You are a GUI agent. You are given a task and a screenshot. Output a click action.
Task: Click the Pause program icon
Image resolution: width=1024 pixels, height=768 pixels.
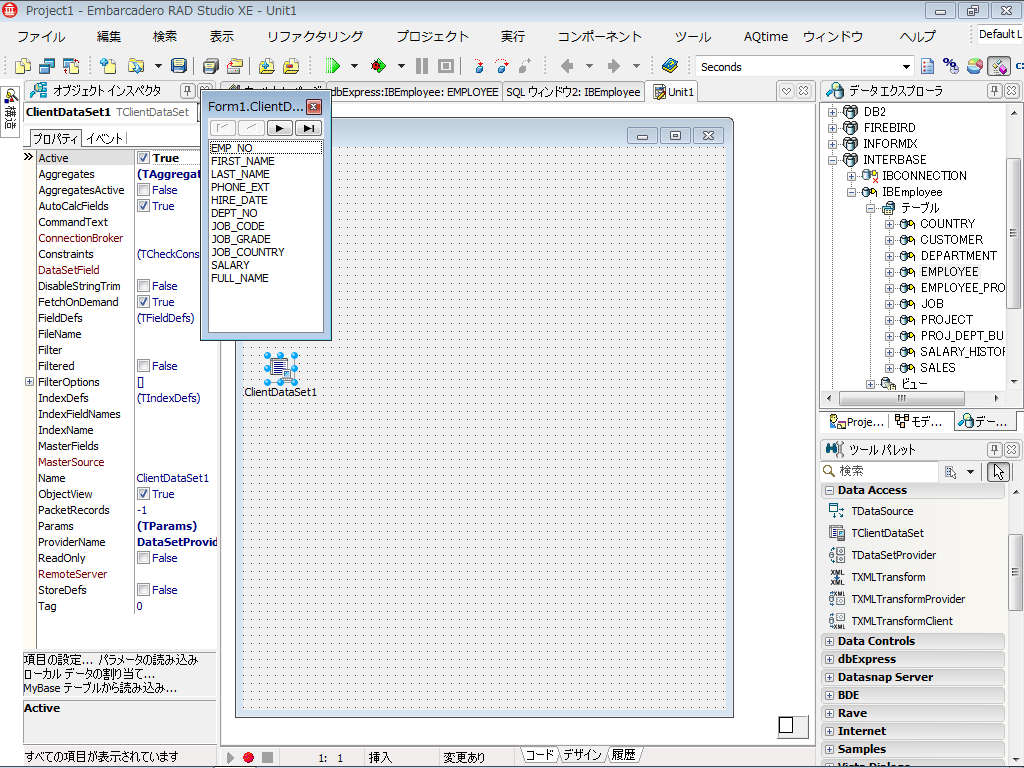[422, 66]
